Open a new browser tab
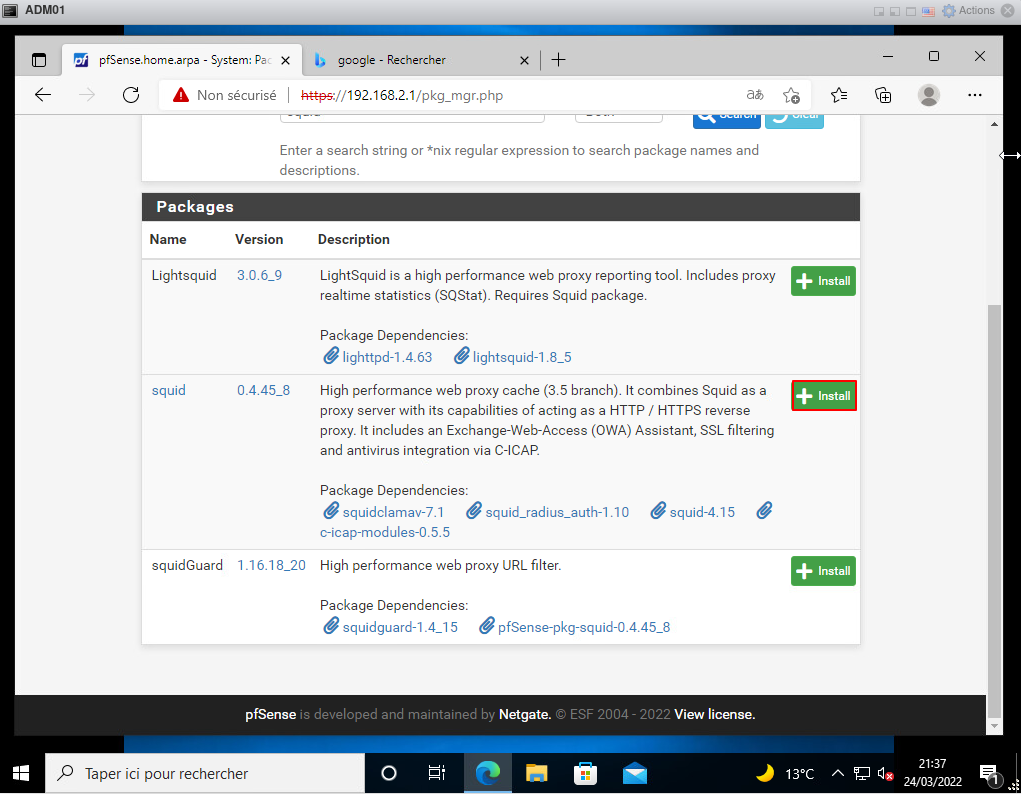This screenshot has width=1021, height=794. coord(558,60)
